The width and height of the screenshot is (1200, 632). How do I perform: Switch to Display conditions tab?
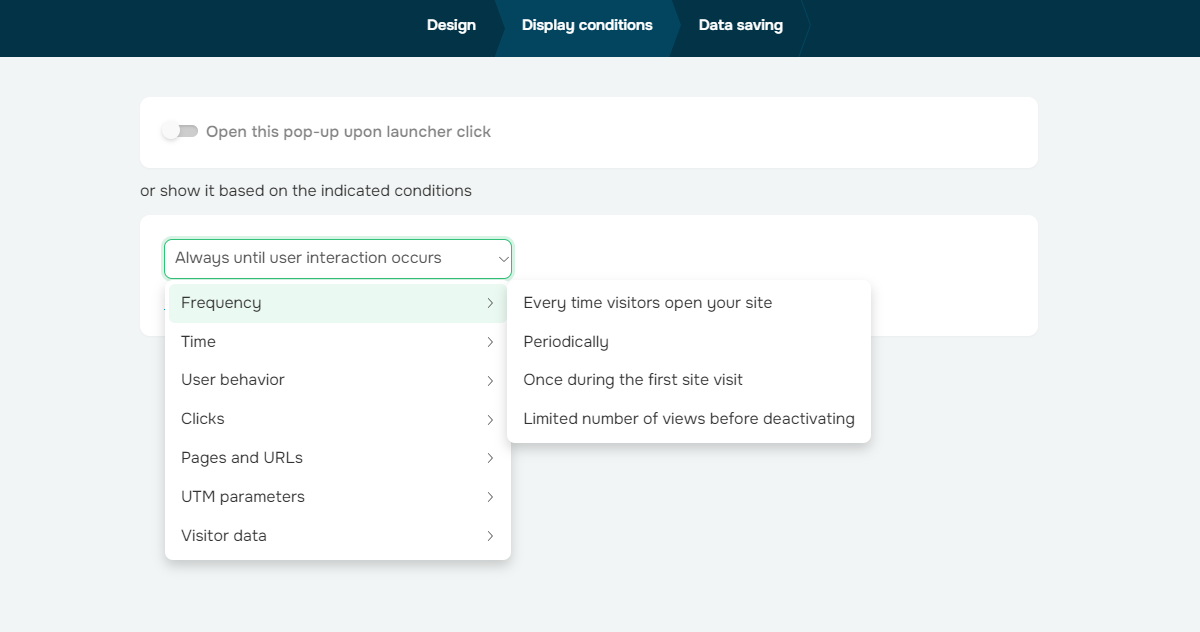[x=587, y=25]
